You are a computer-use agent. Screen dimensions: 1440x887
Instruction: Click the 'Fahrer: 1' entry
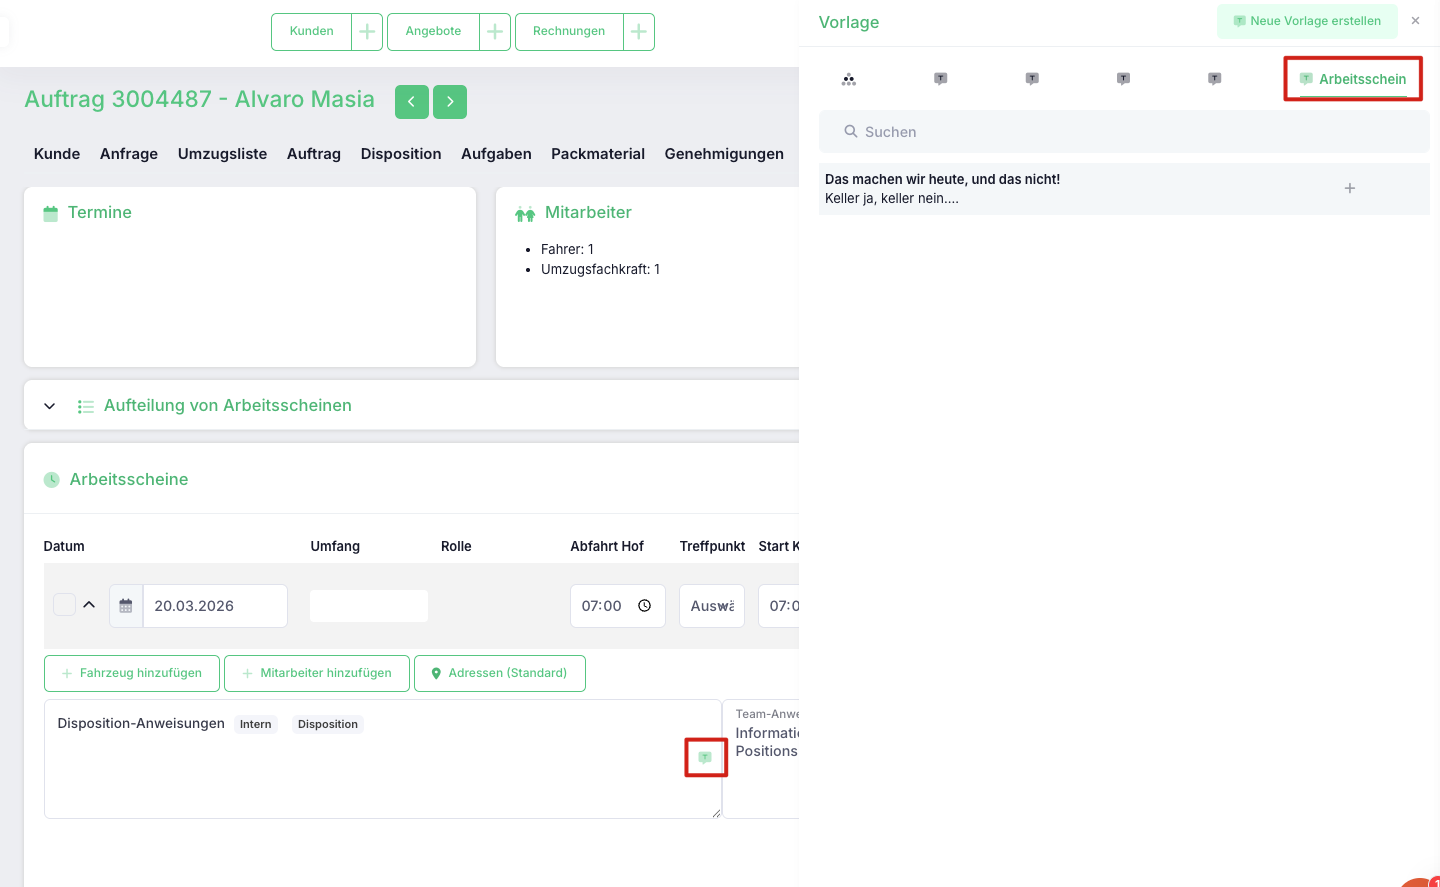[567, 249]
